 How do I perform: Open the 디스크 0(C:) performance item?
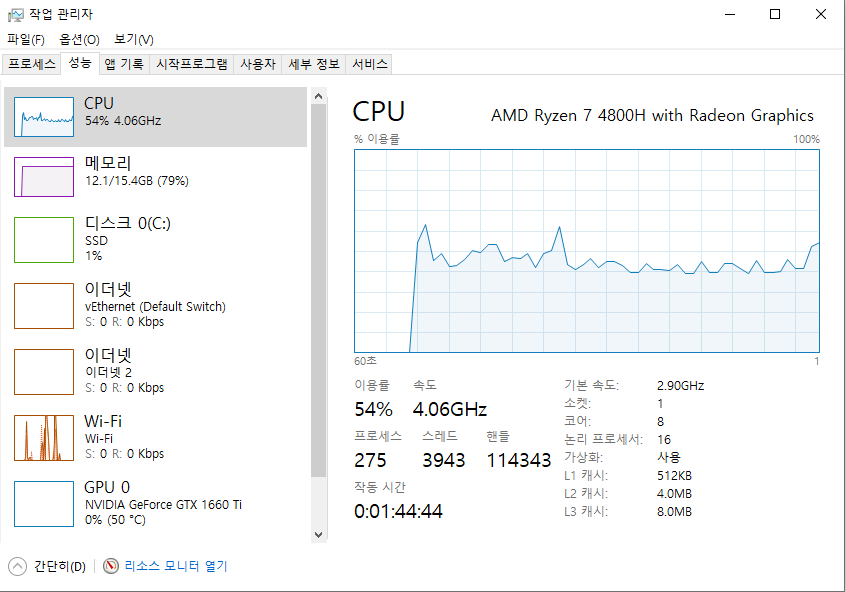click(x=155, y=240)
